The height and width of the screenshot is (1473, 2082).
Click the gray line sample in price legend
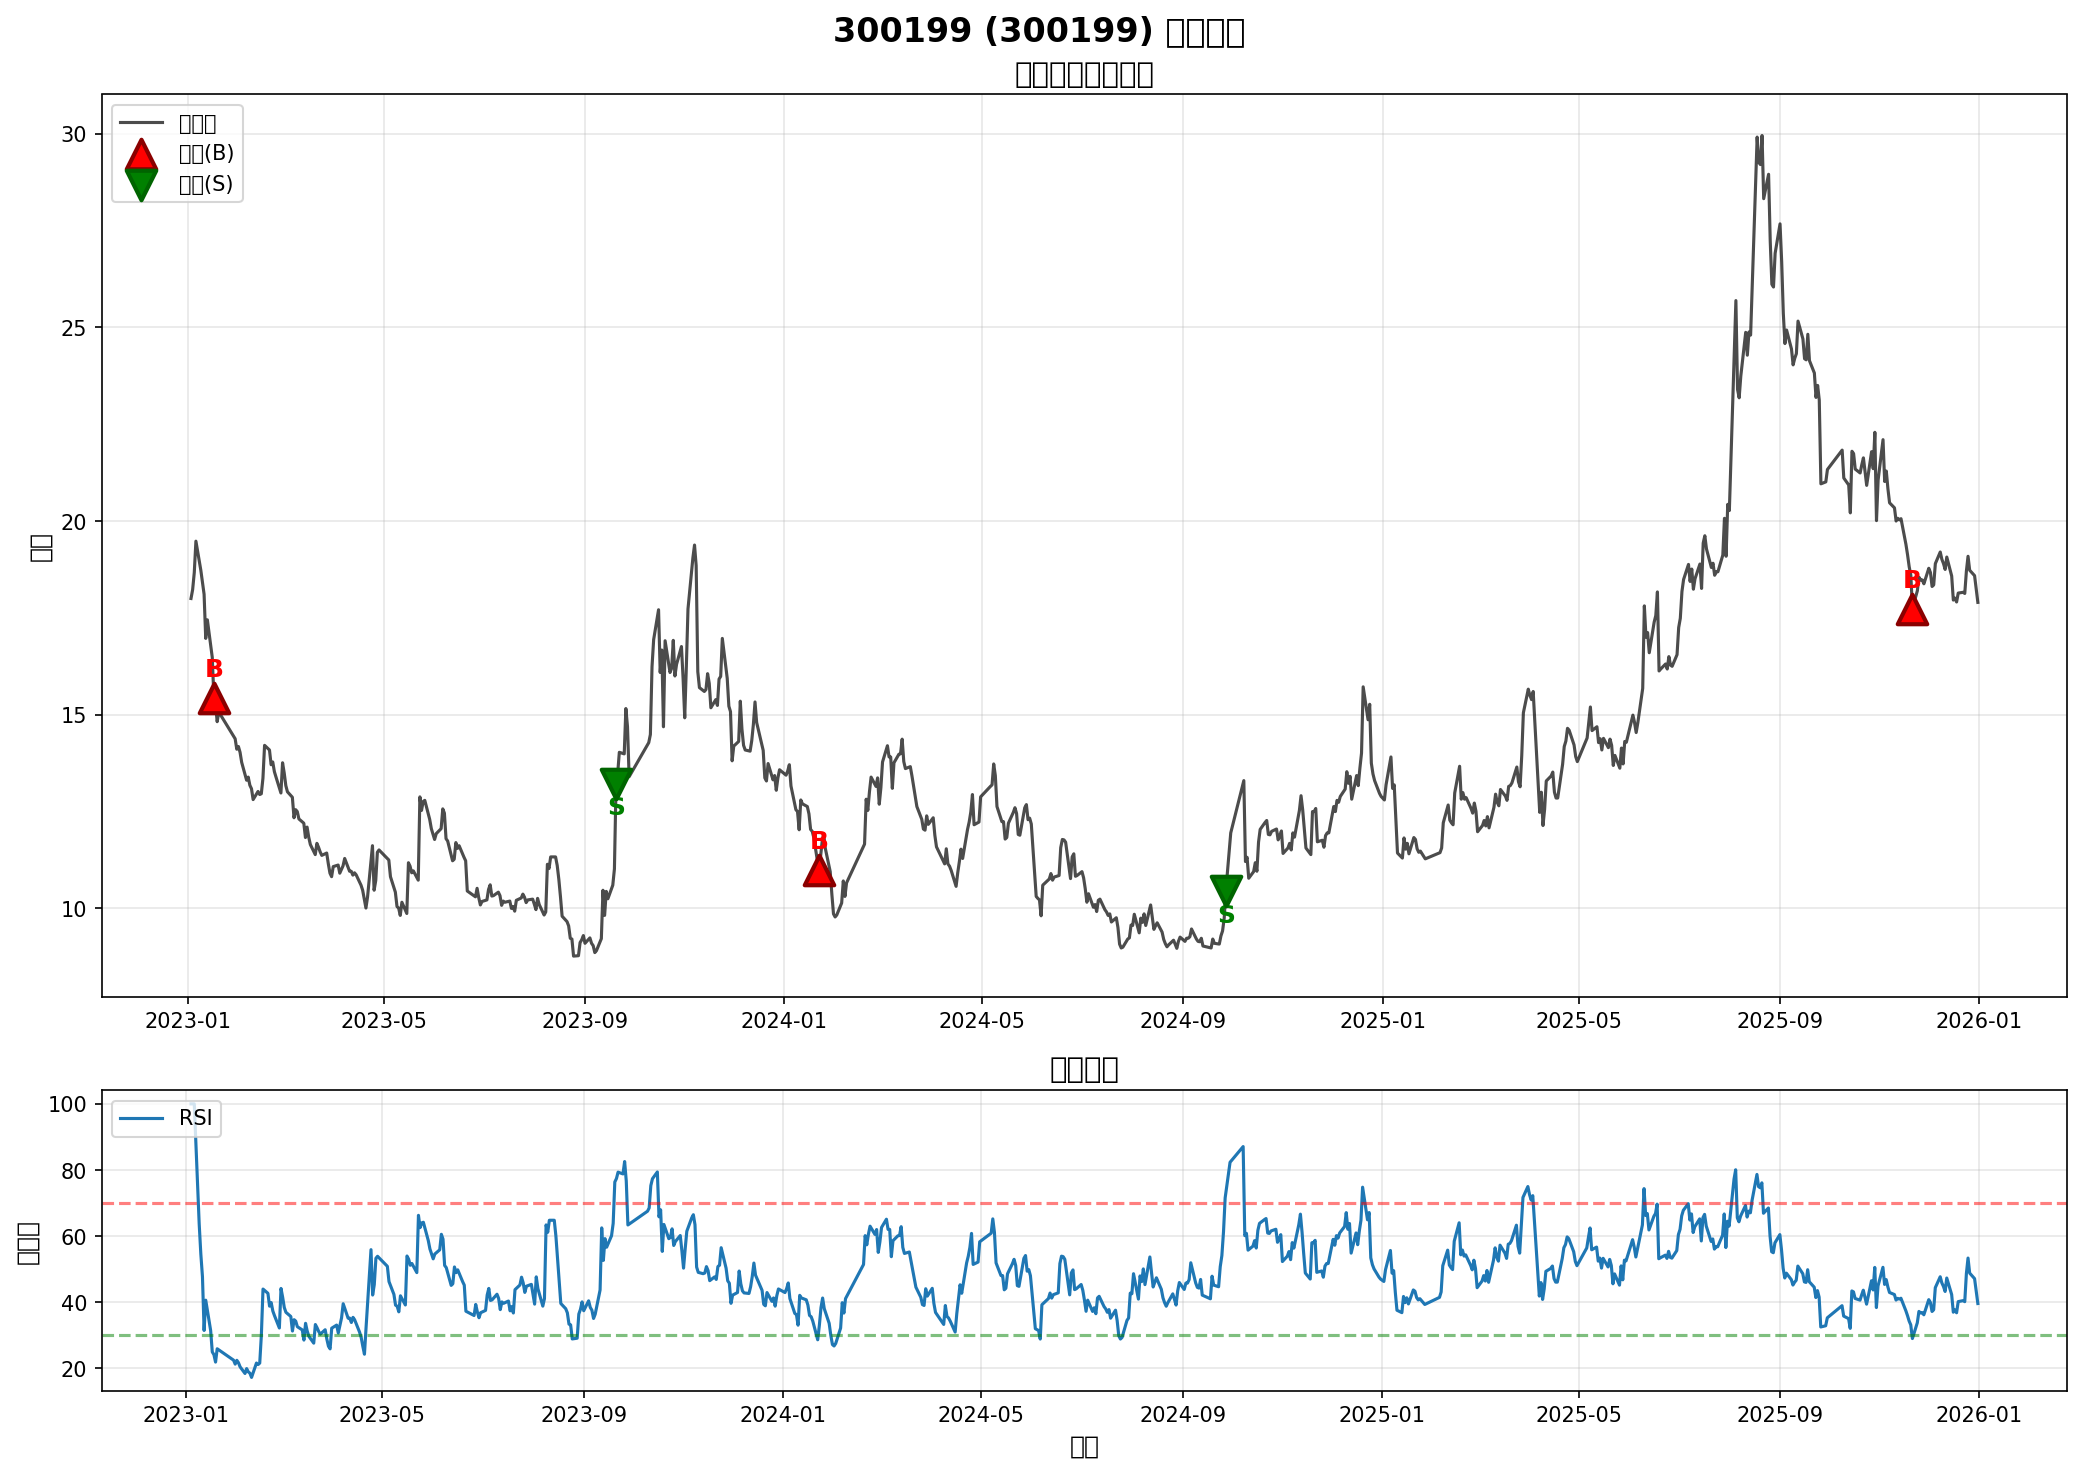pyautogui.click(x=141, y=123)
